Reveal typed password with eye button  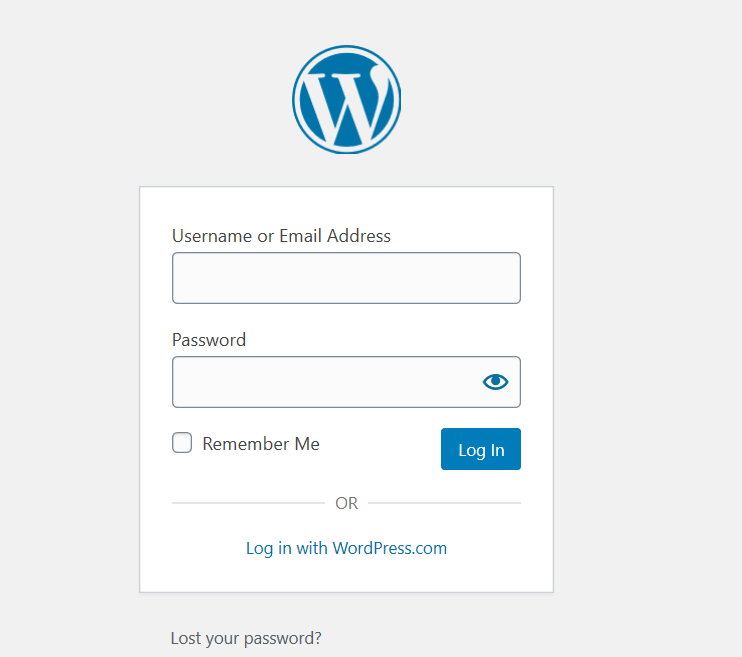pos(495,382)
